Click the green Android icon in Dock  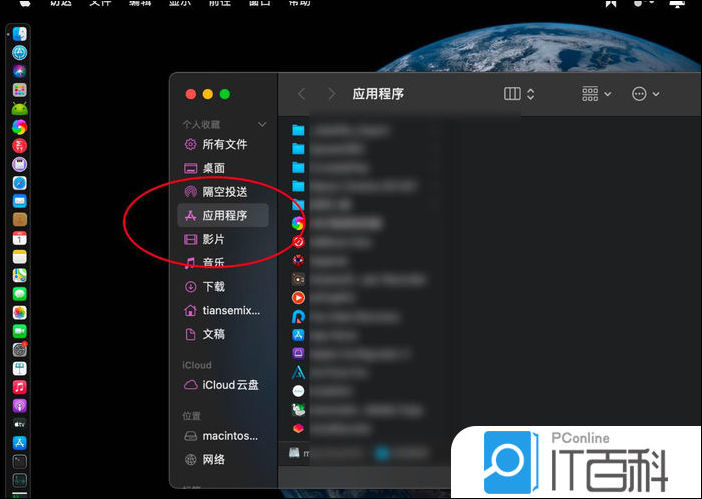click(19, 108)
